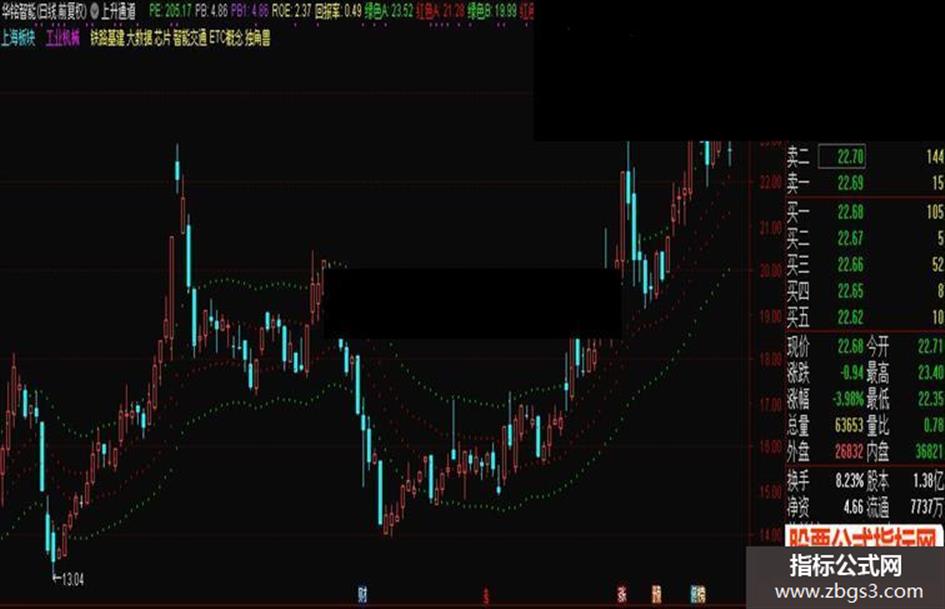
Task: Click the 绿色B: 19.99 indicator value
Action: click(492, 11)
